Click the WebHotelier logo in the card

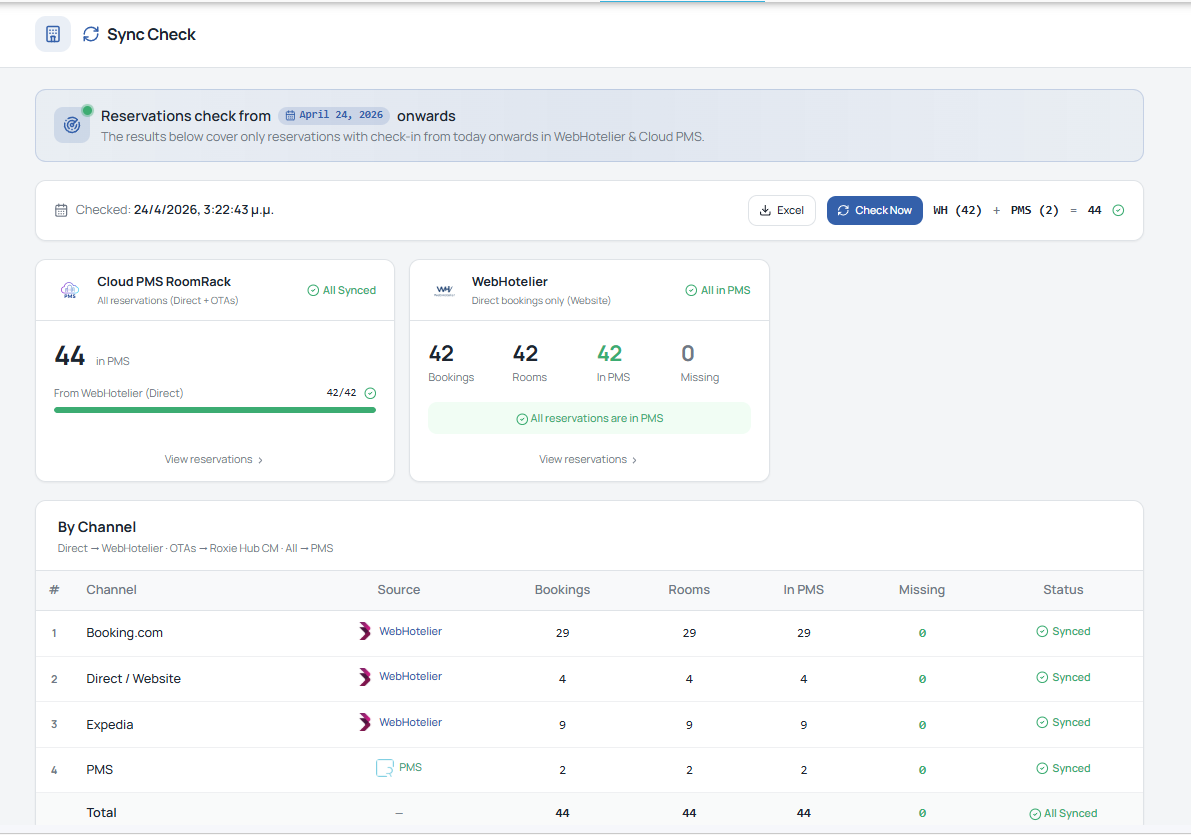point(444,290)
